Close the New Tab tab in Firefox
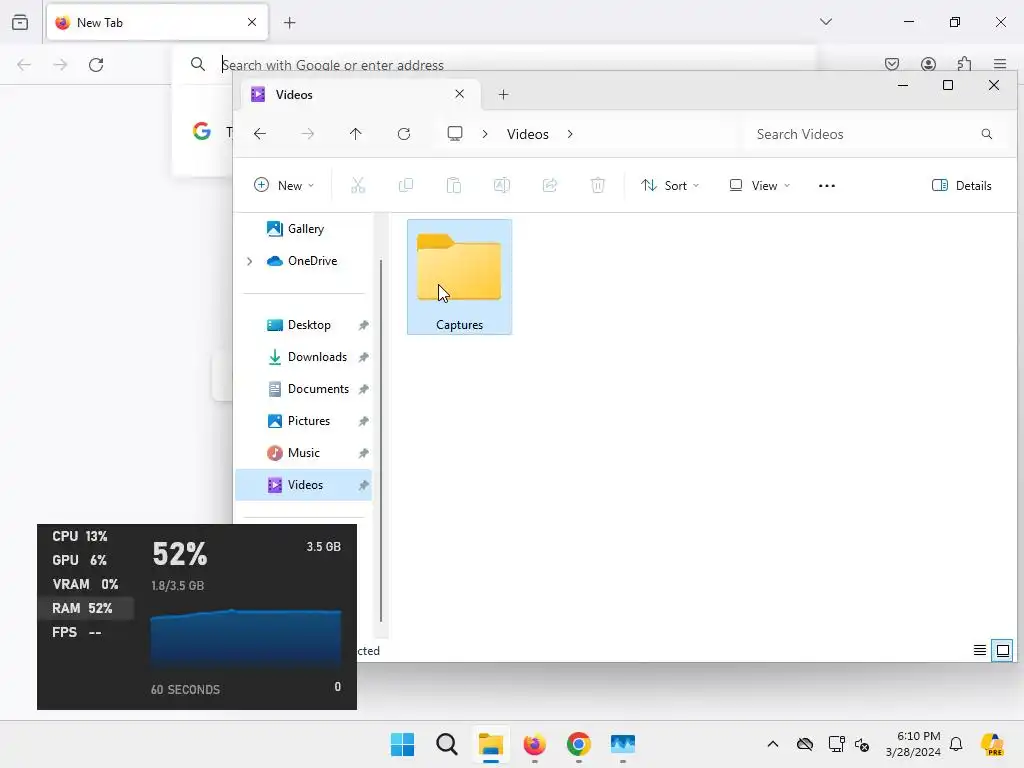Screen dimensions: 1024x768 (x=252, y=22)
